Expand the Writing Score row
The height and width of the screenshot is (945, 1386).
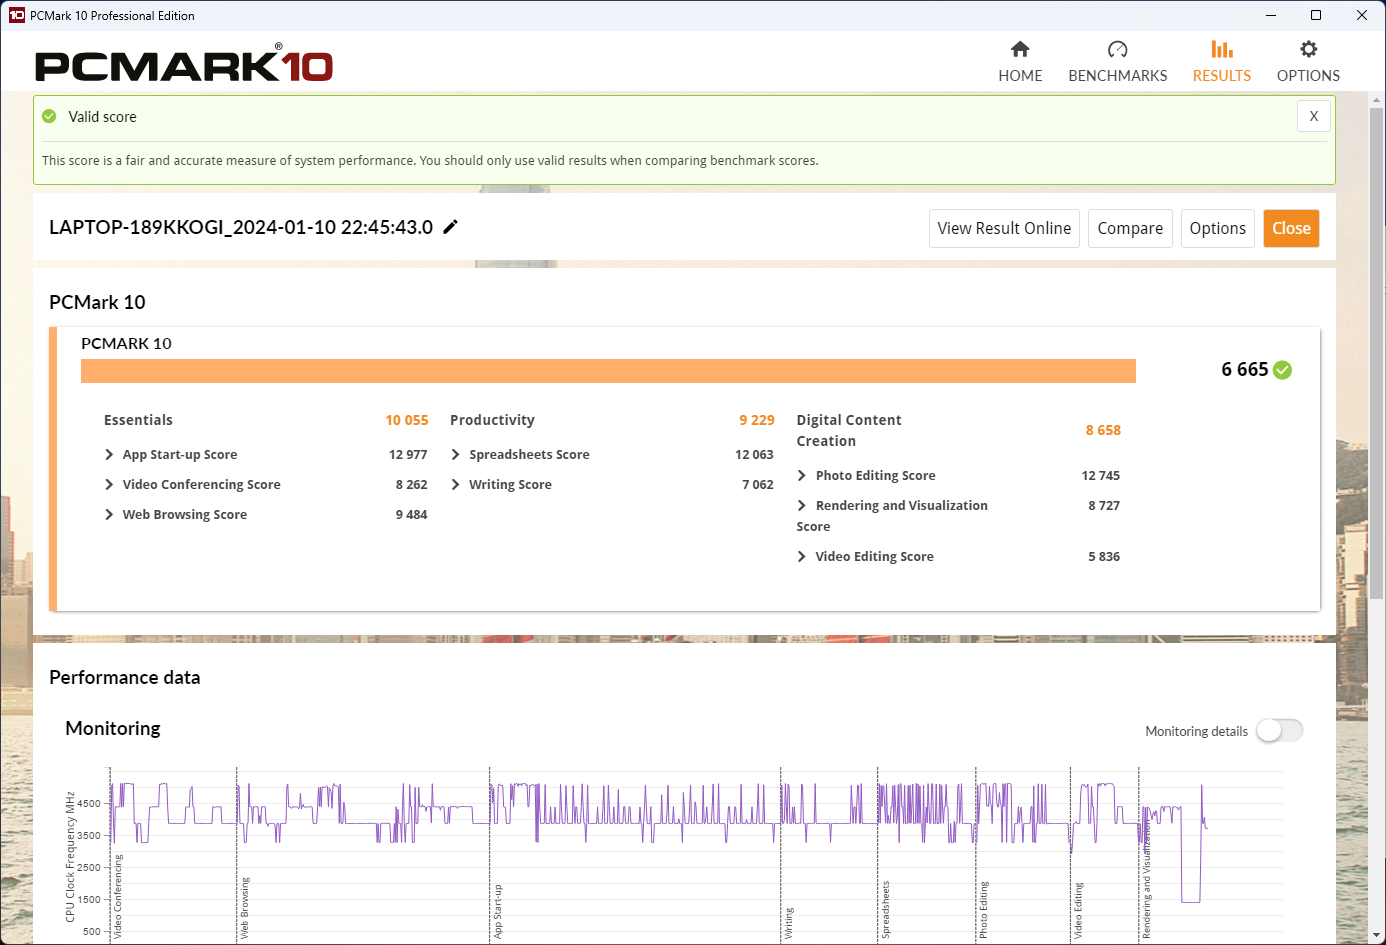click(456, 485)
